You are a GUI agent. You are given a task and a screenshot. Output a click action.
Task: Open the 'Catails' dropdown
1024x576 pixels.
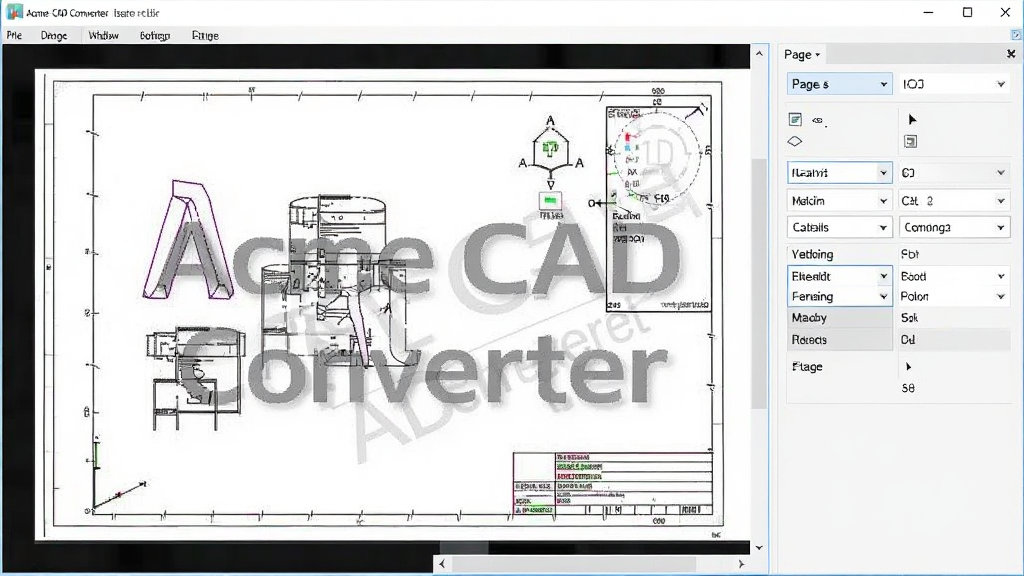tap(839, 227)
